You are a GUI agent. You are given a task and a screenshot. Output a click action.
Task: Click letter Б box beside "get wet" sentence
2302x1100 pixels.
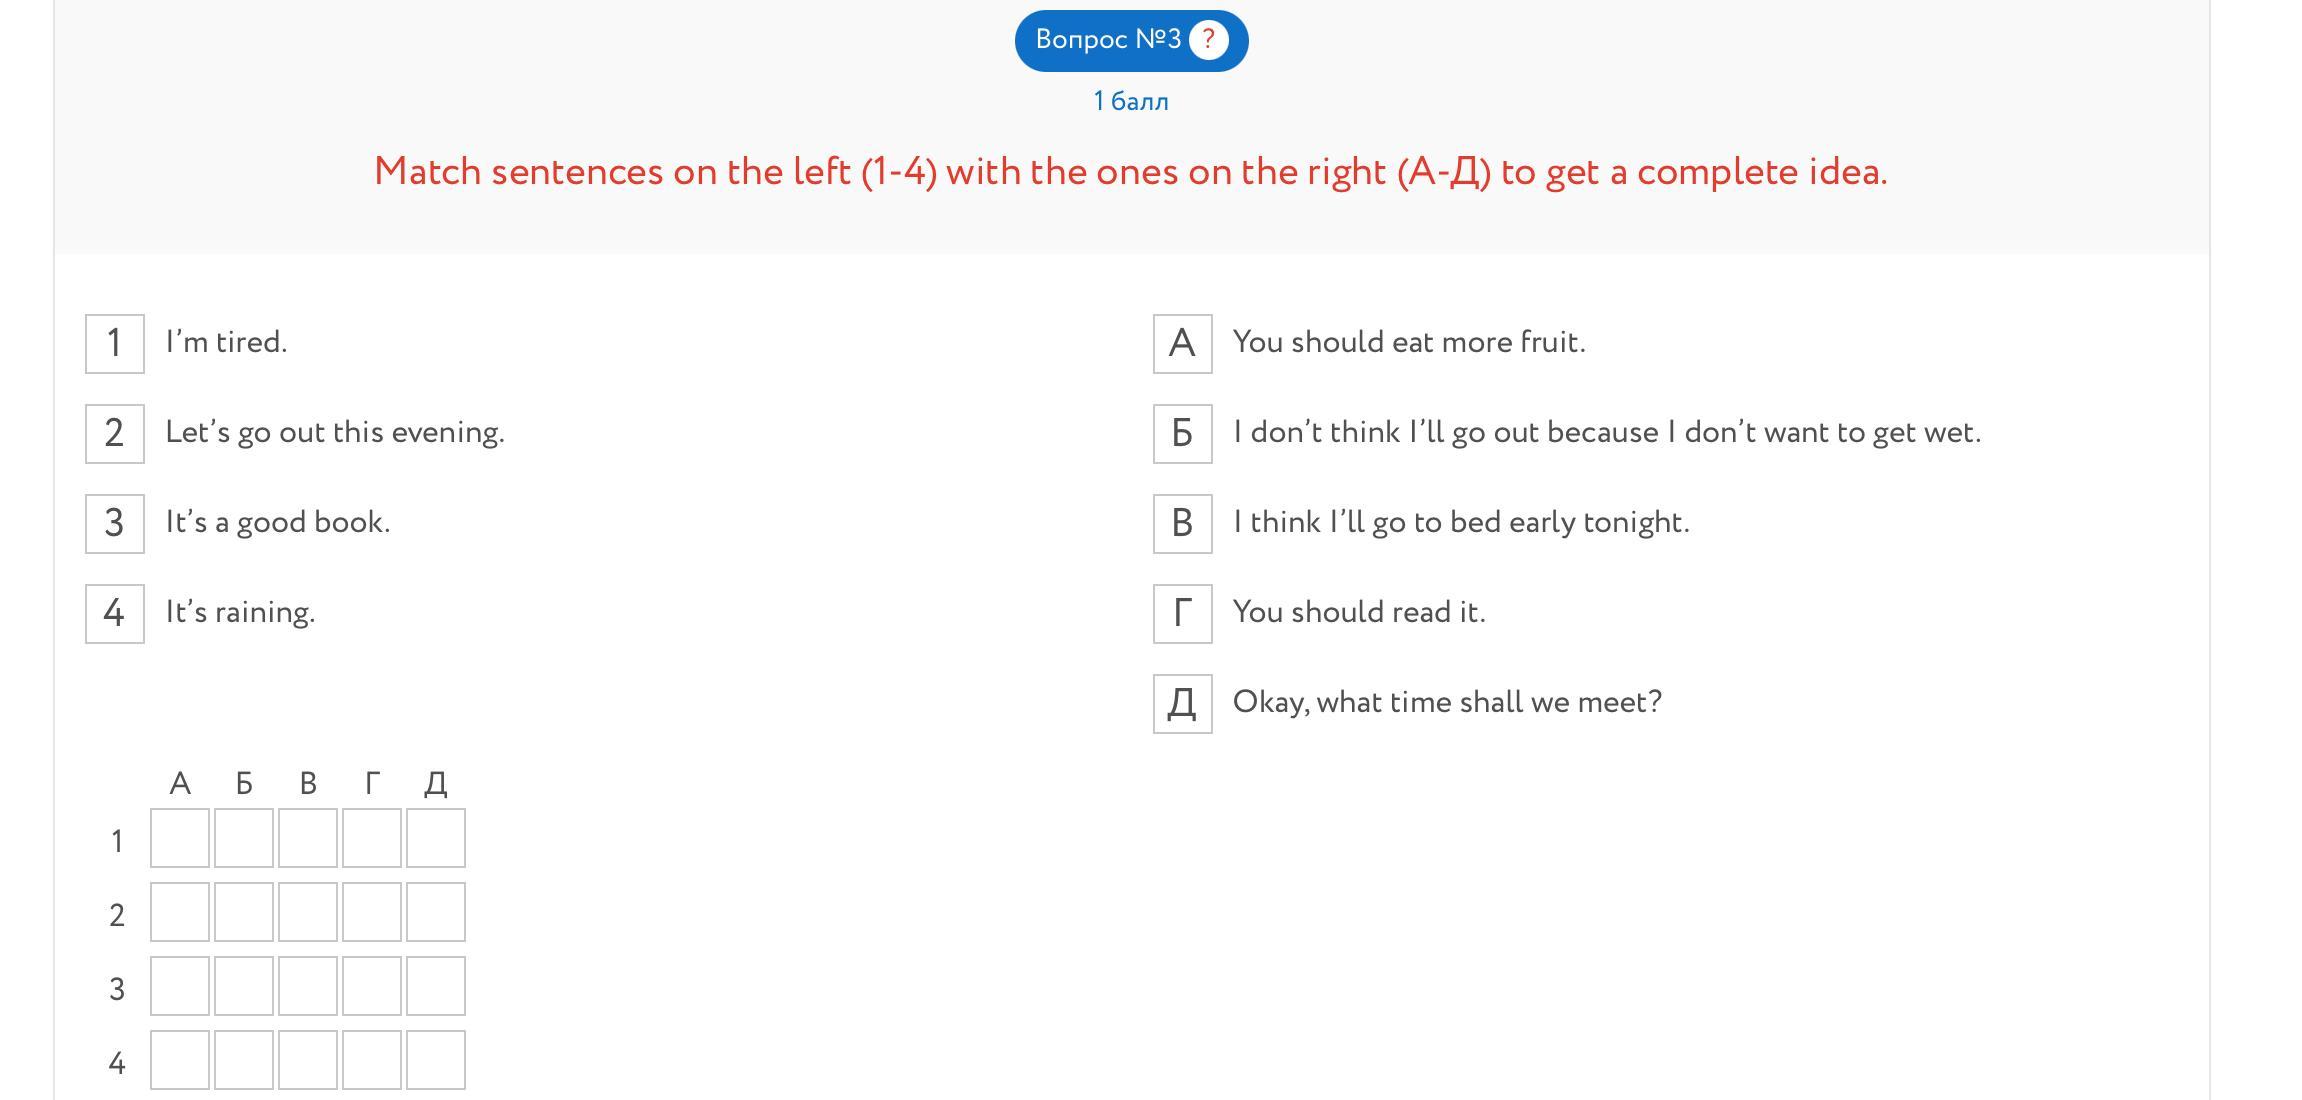(1183, 434)
